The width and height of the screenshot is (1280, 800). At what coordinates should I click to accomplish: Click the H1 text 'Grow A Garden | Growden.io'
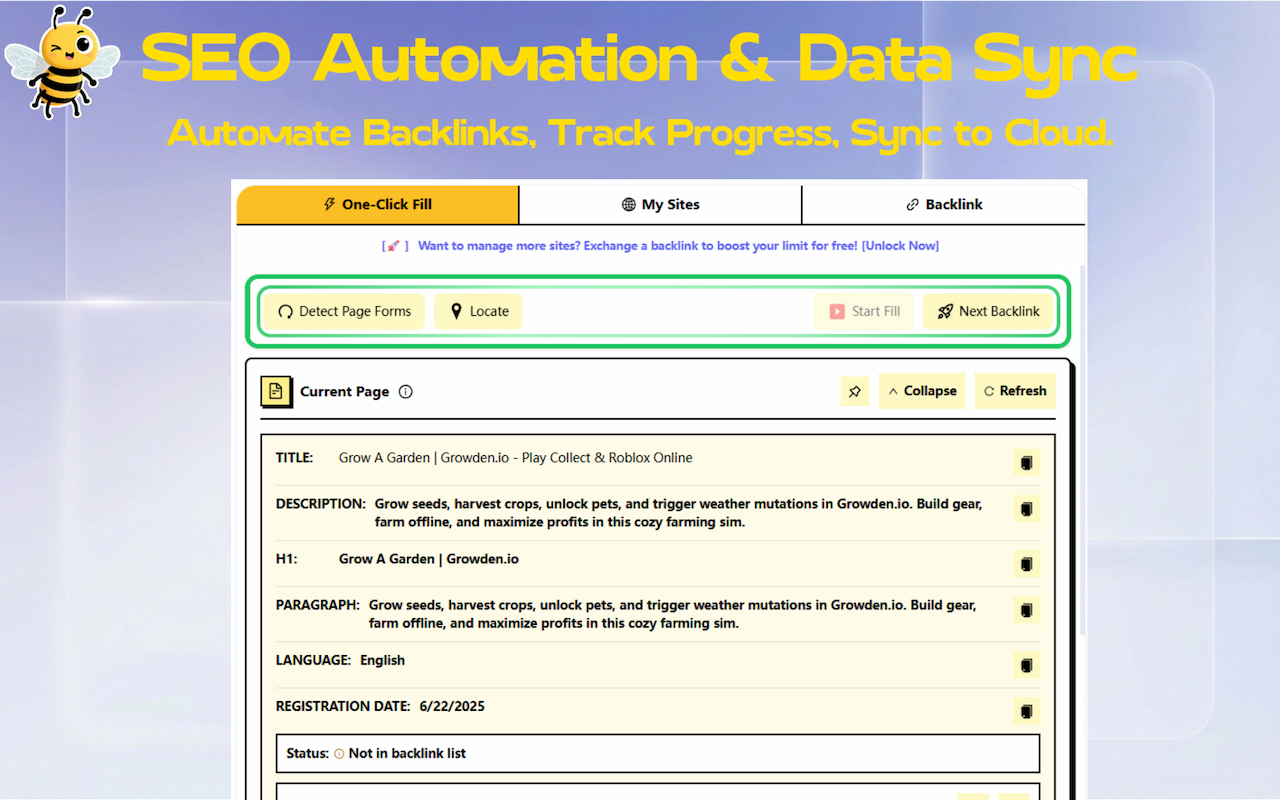point(429,559)
